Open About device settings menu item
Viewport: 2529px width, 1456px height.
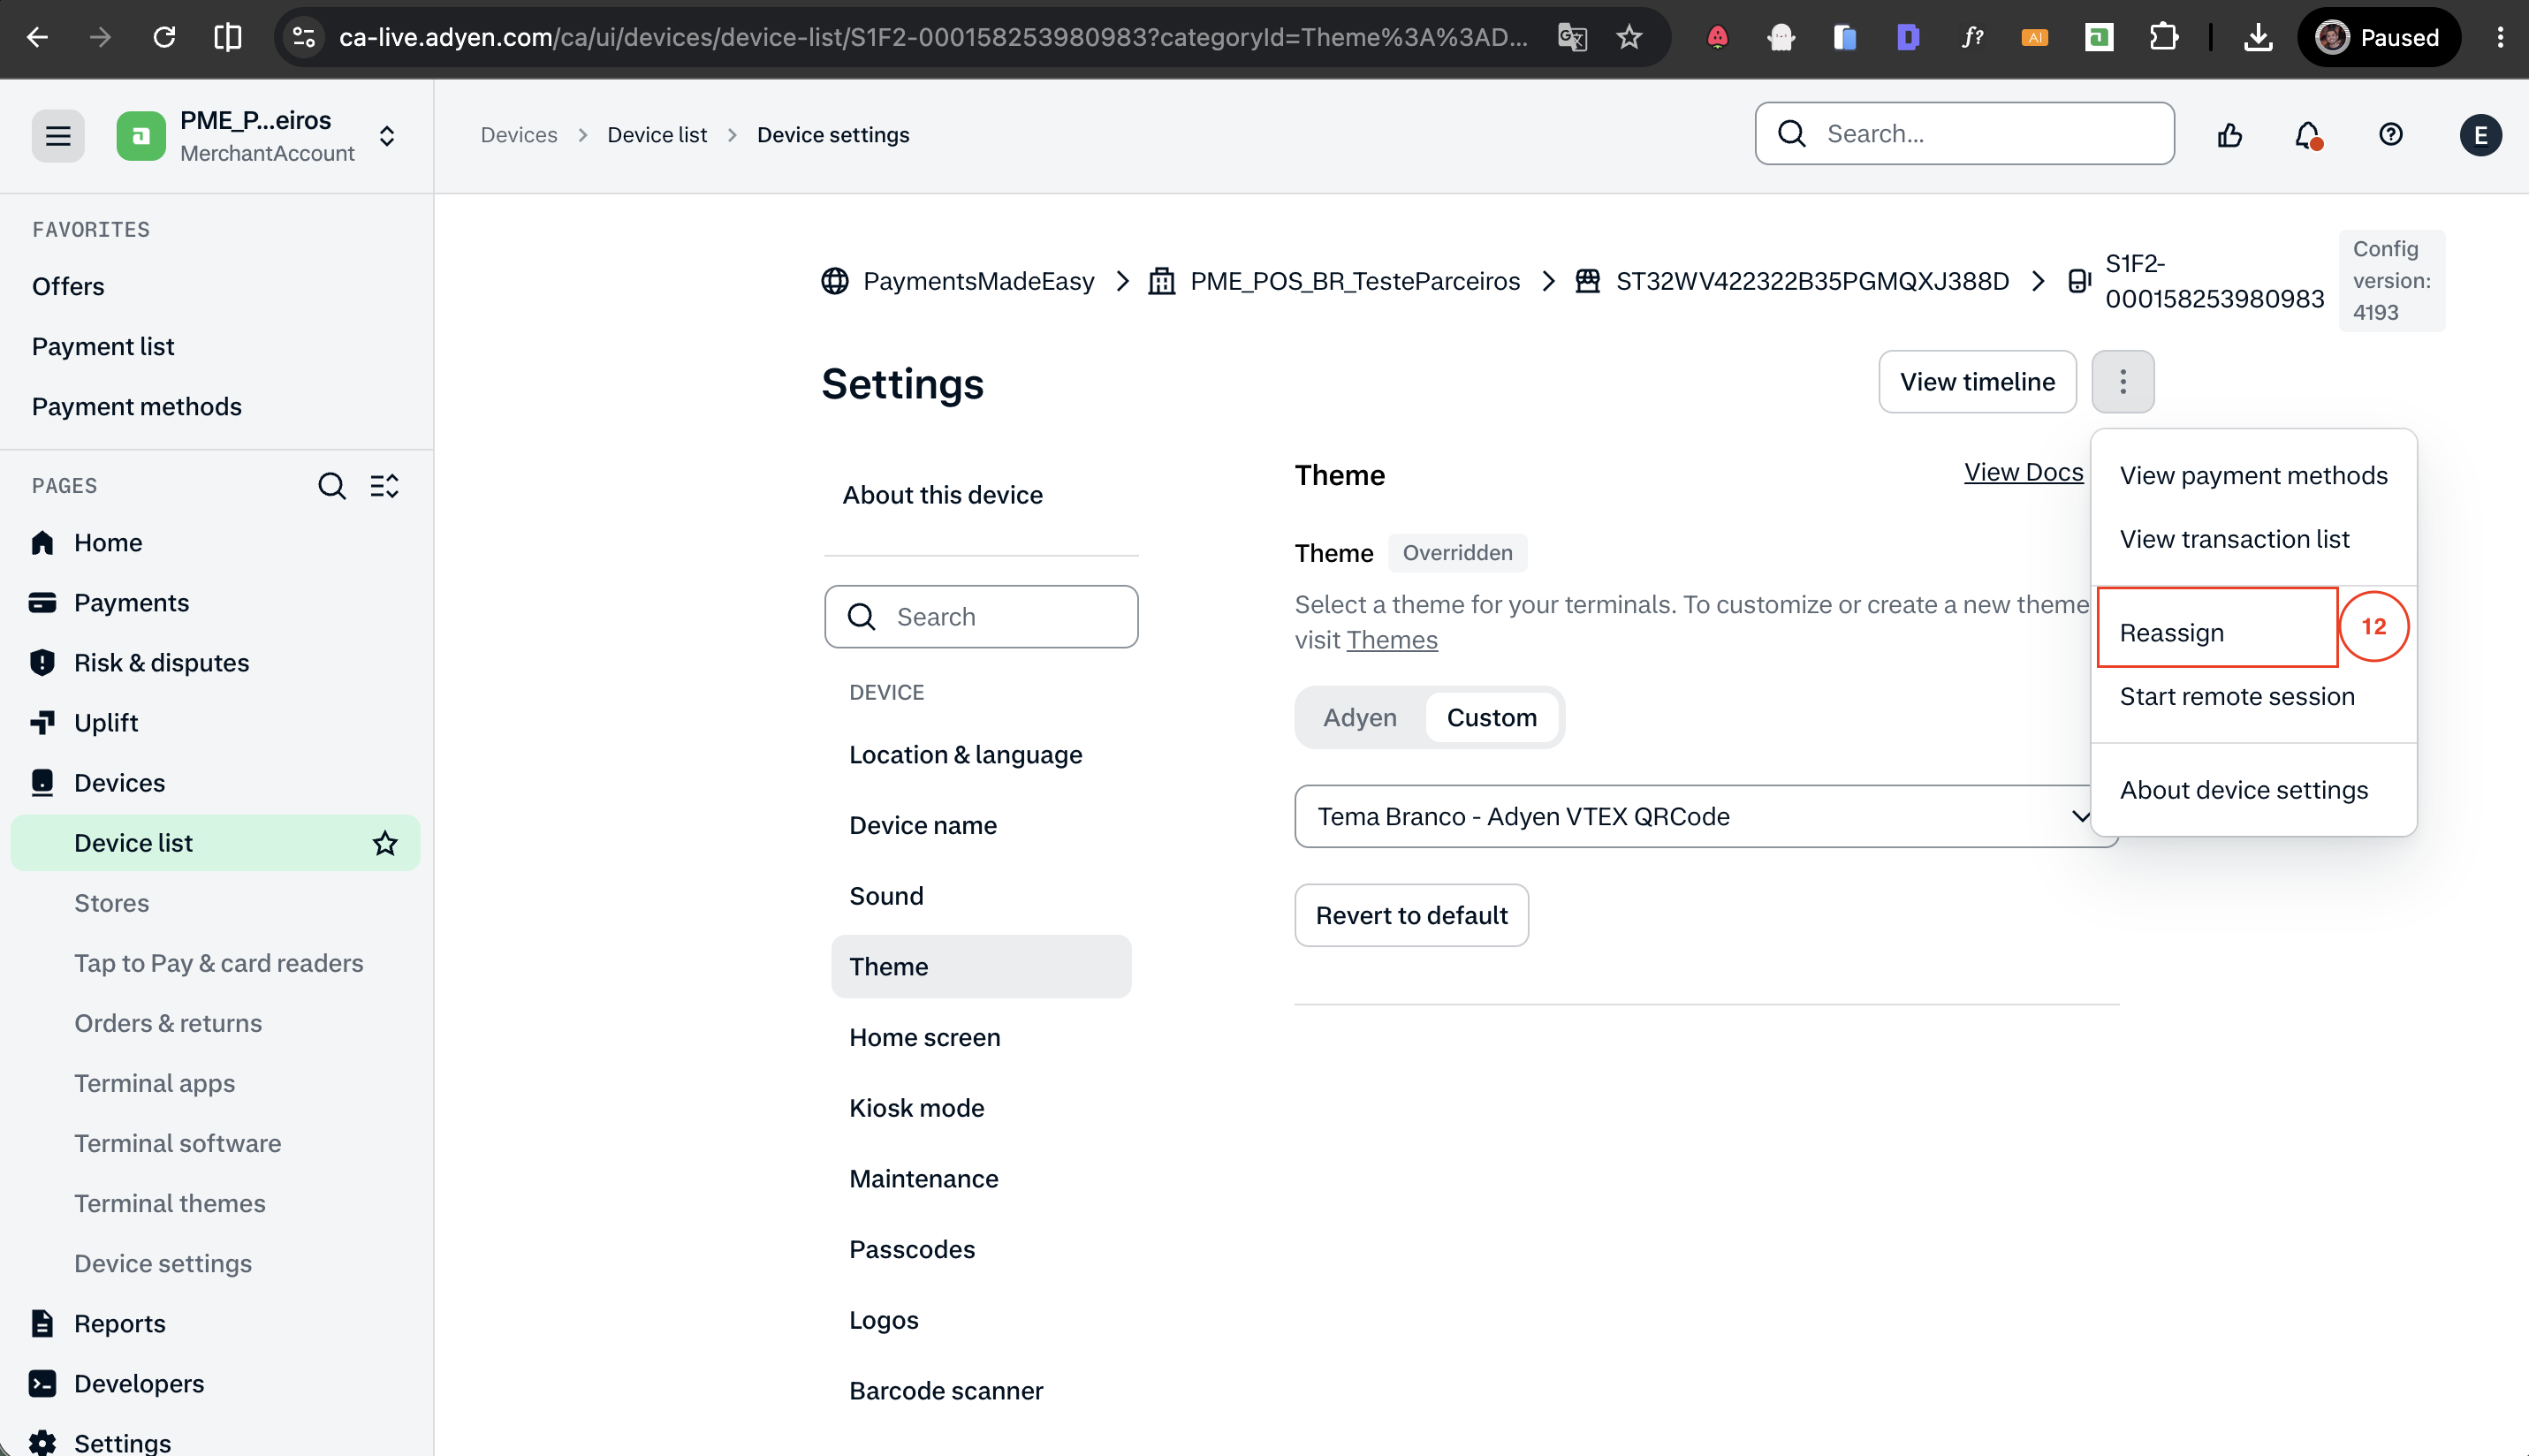coord(2243,790)
